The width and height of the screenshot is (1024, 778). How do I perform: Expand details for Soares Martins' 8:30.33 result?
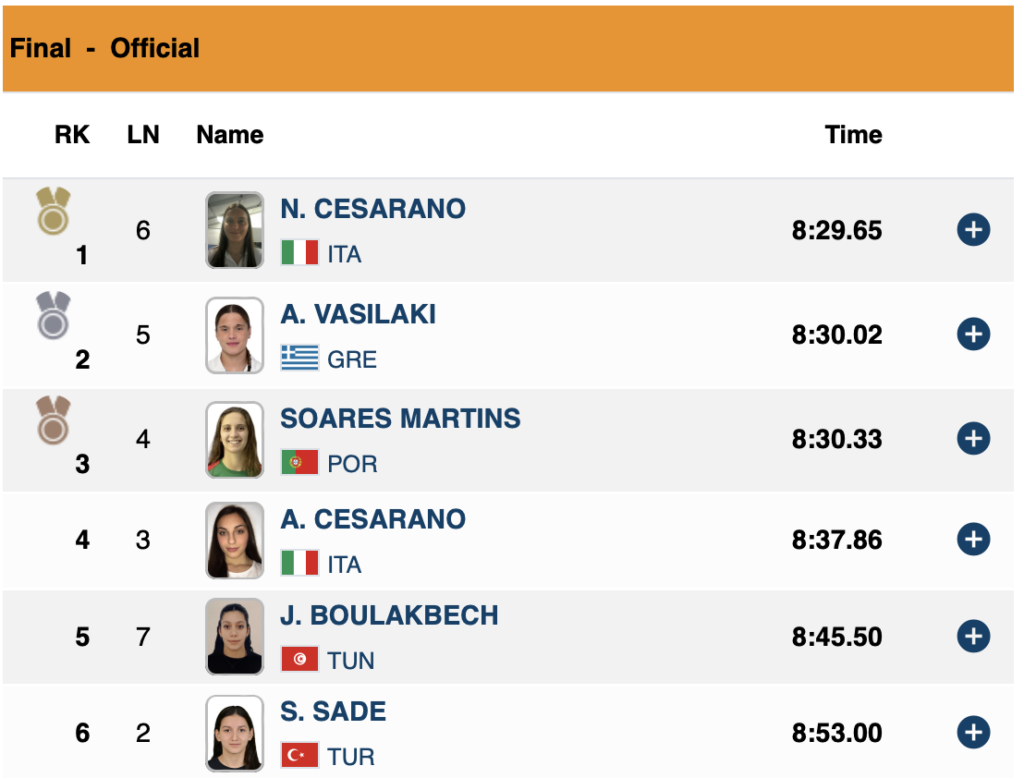point(973,438)
